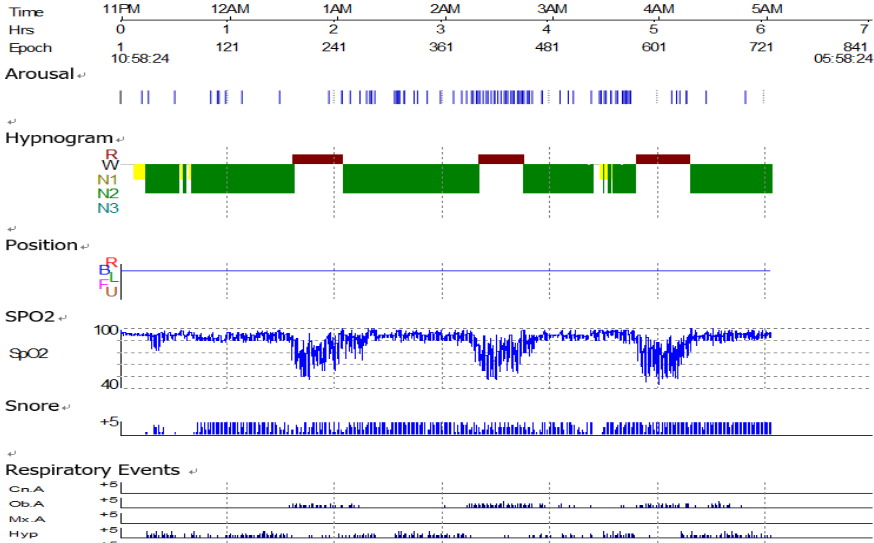
Task: Click the "N1" stage label in Hypnogram
Action: tap(108, 180)
